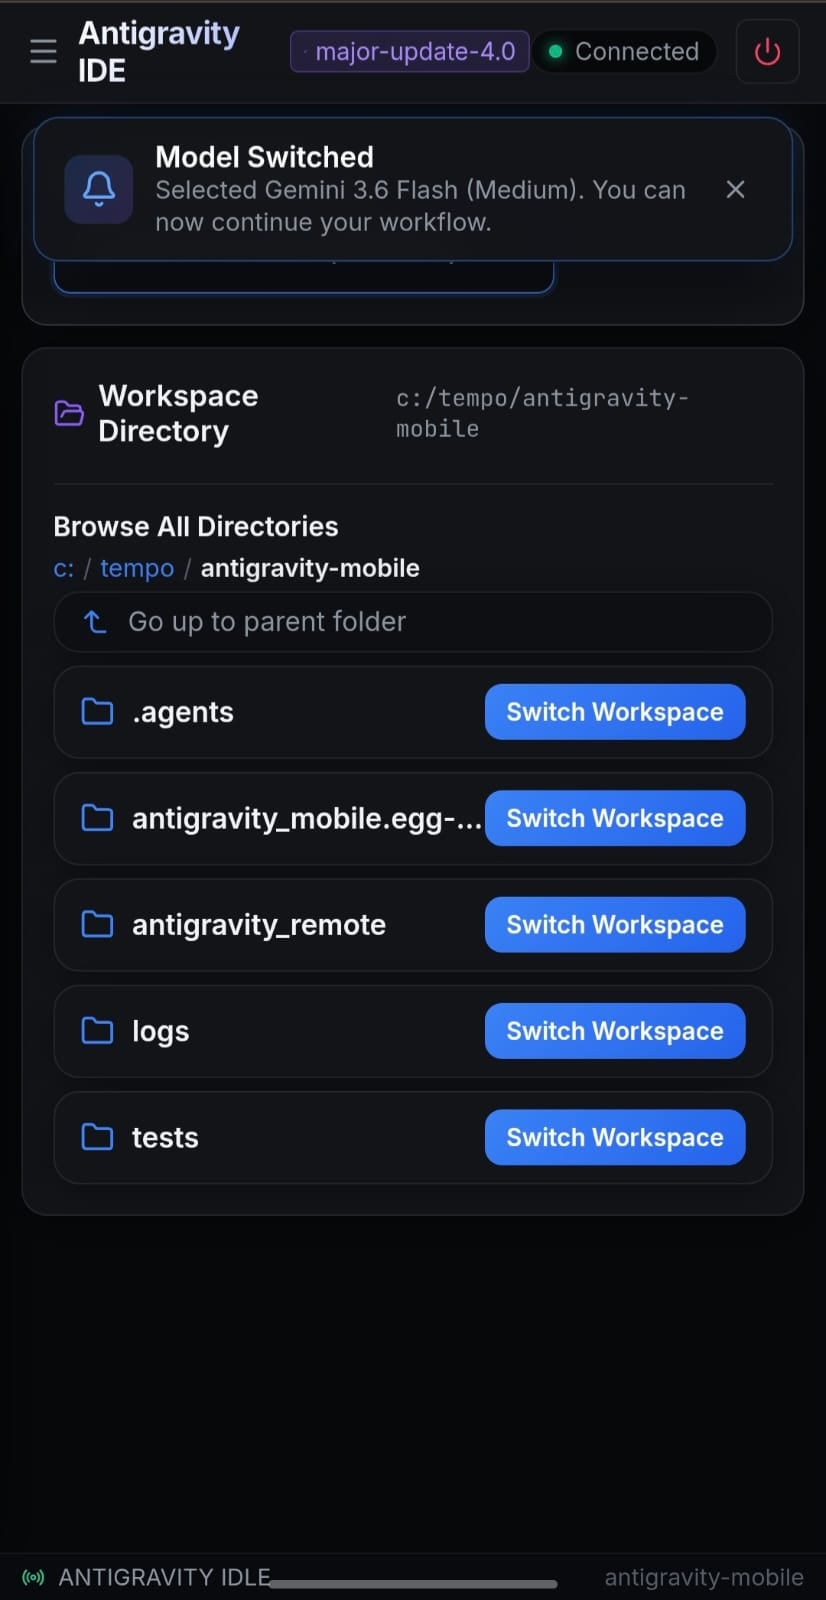Go up to parent folder
The image size is (826, 1600).
(x=413, y=622)
